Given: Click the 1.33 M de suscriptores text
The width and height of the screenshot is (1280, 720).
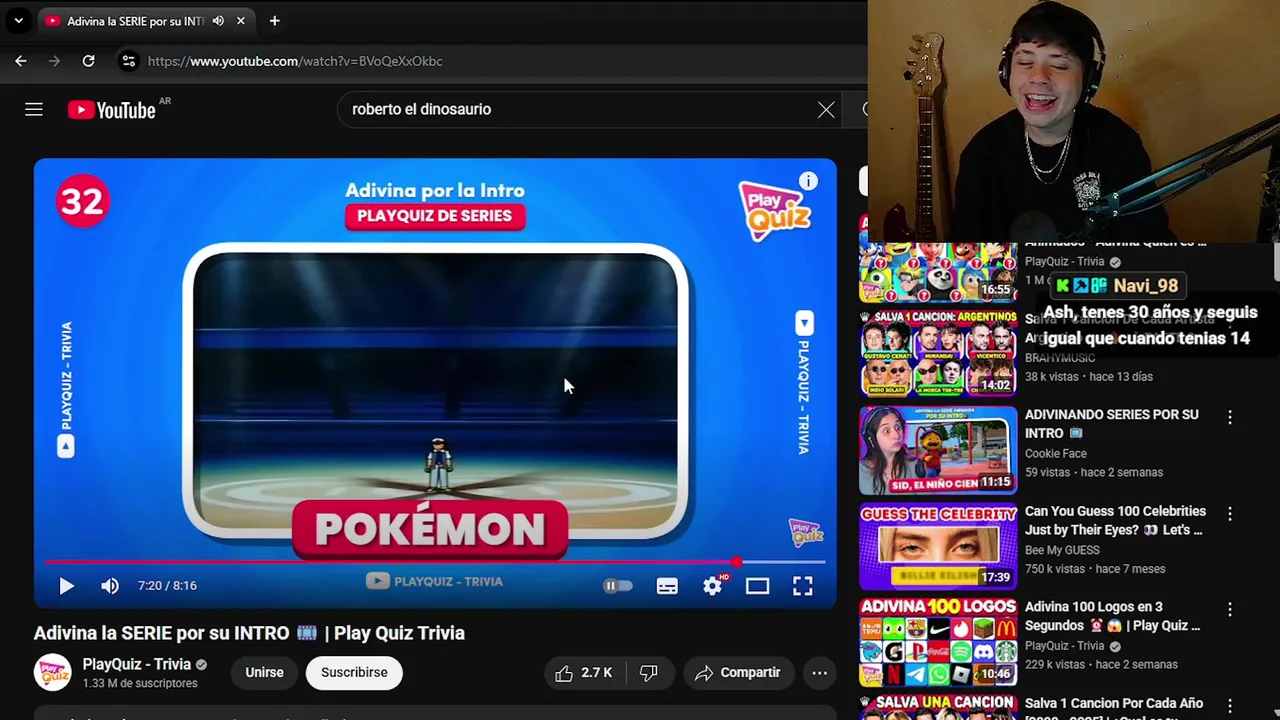Looking at the screenshot, I should [140, 684].
